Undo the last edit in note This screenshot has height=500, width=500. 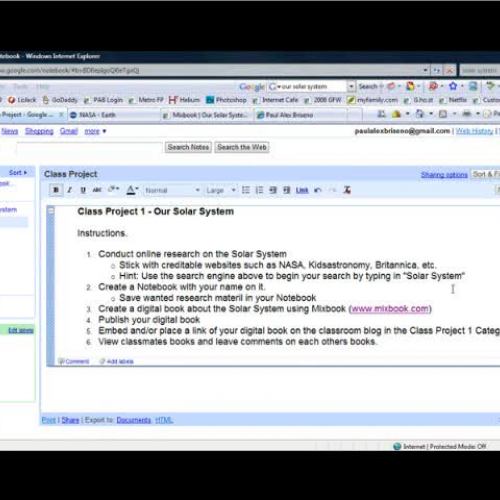click(318, 190)
